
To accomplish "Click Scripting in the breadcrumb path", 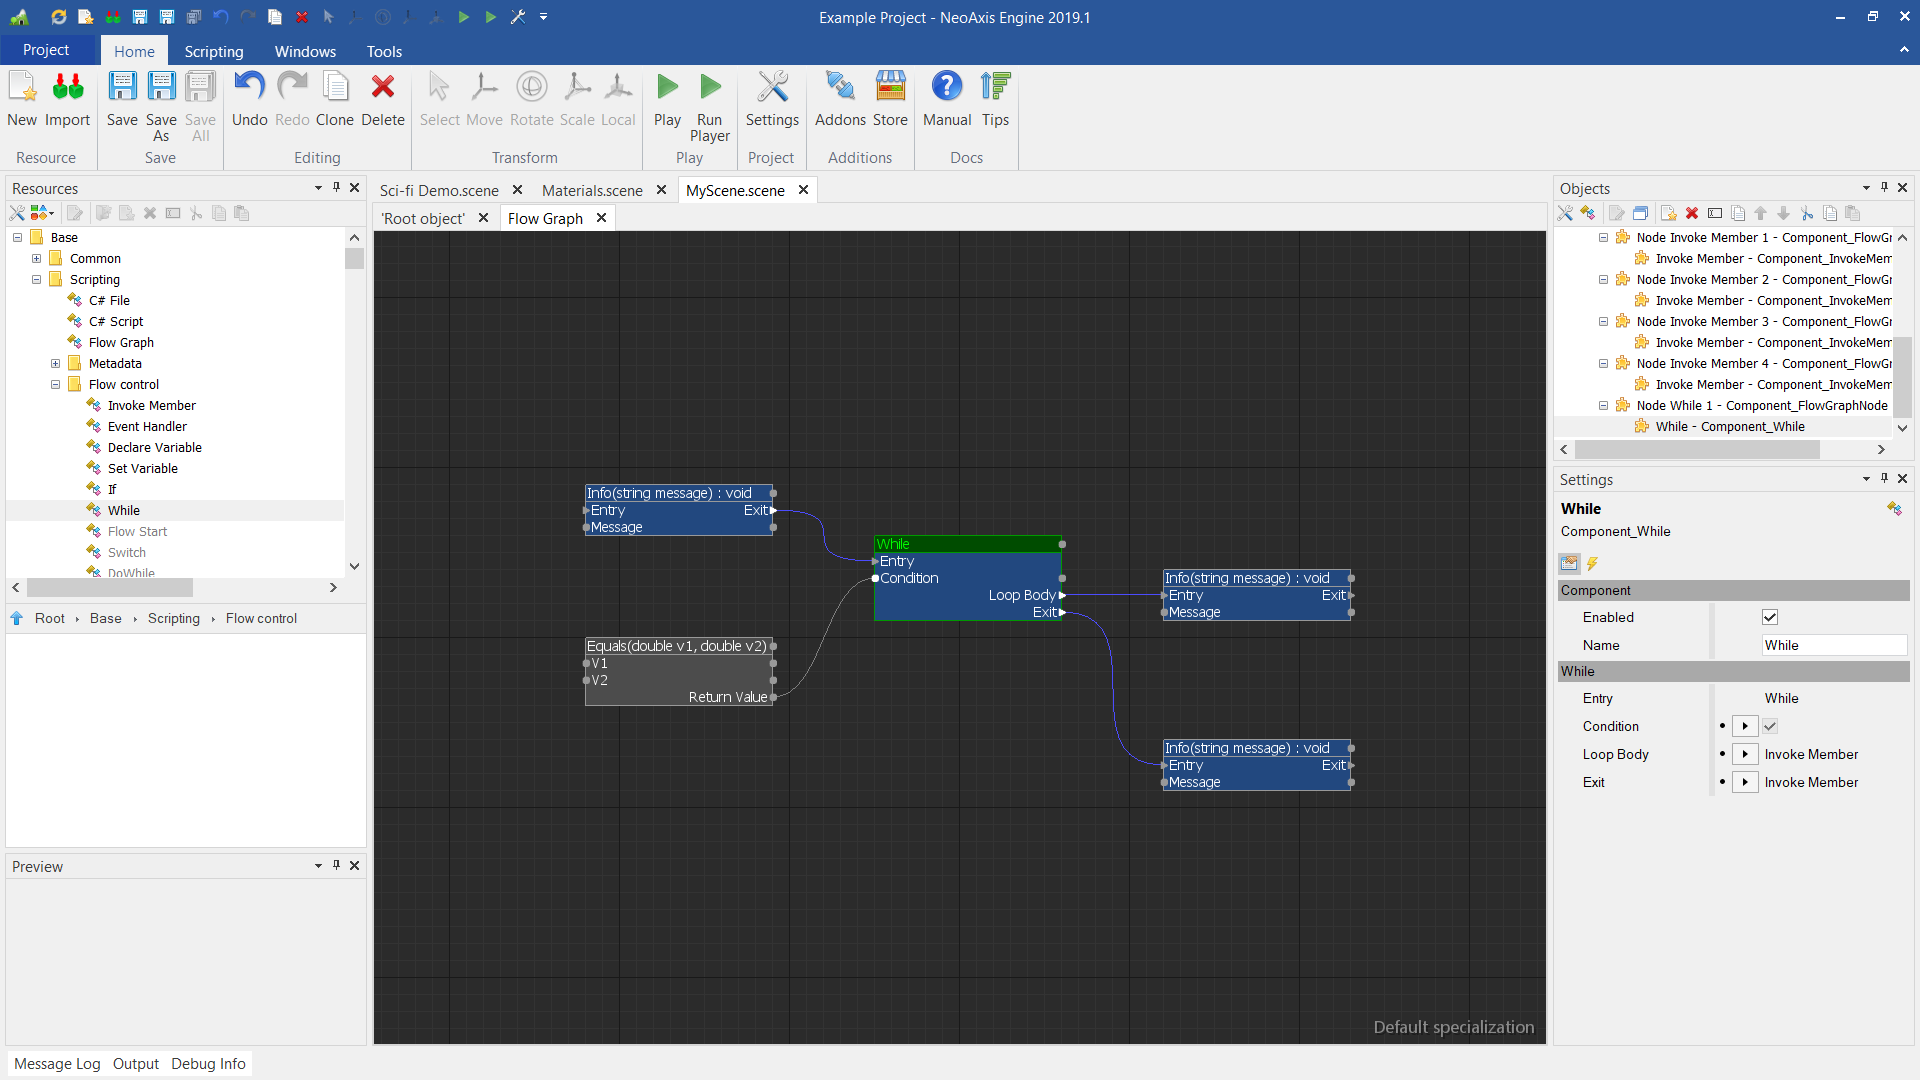I will 174,618.
